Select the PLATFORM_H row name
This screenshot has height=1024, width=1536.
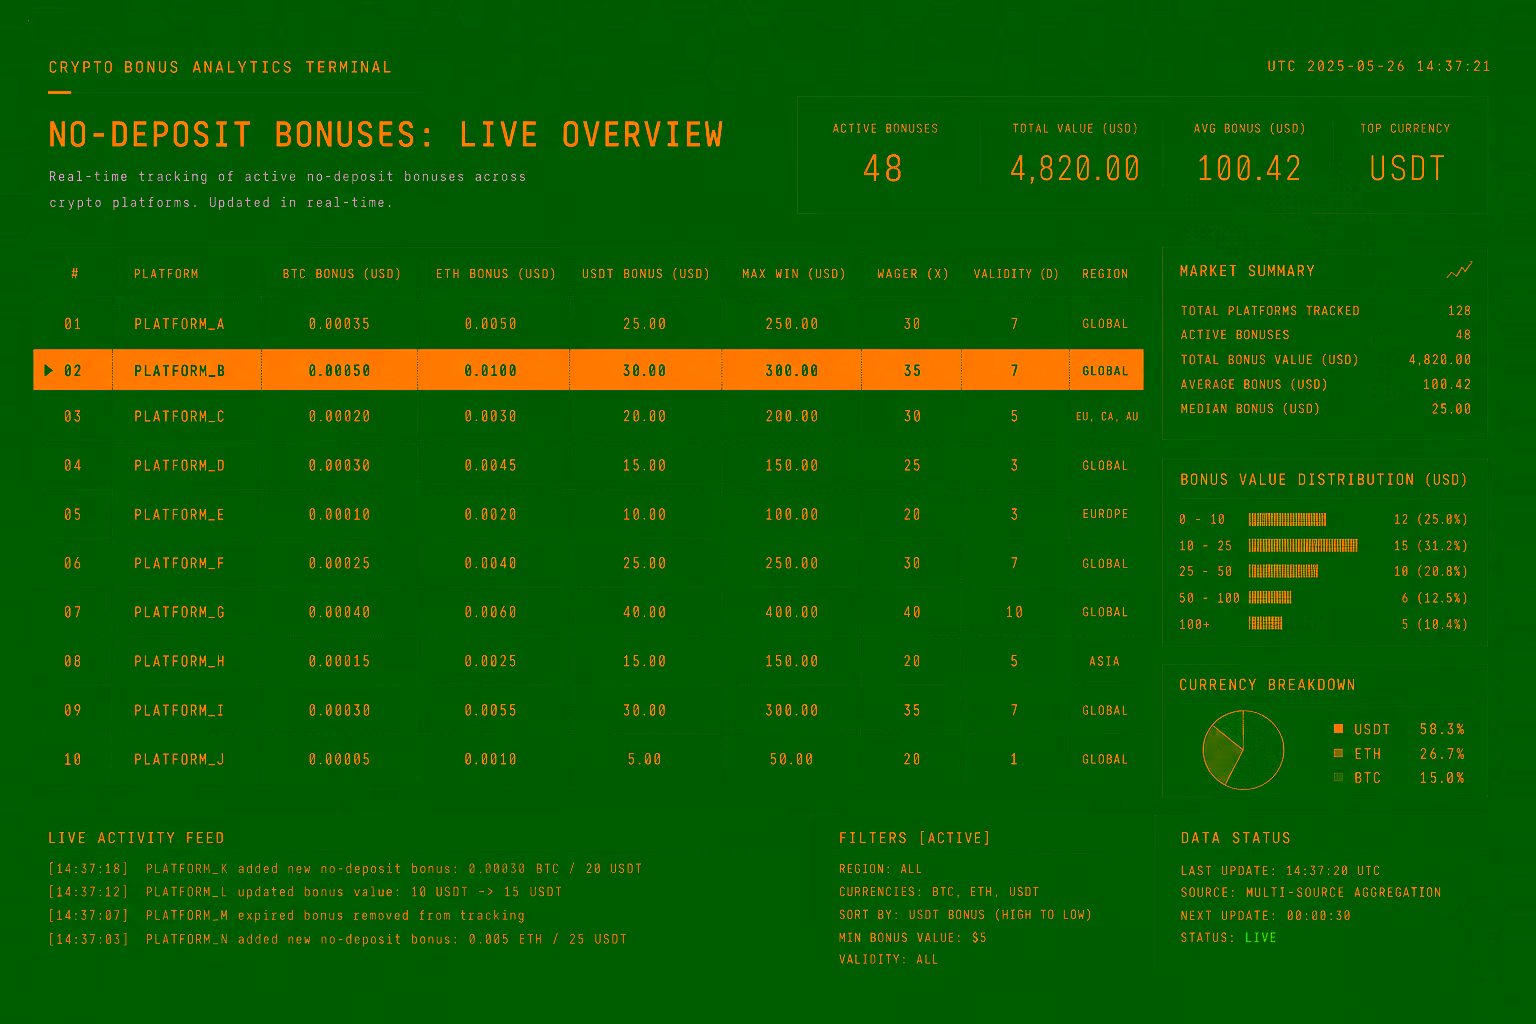179,661
